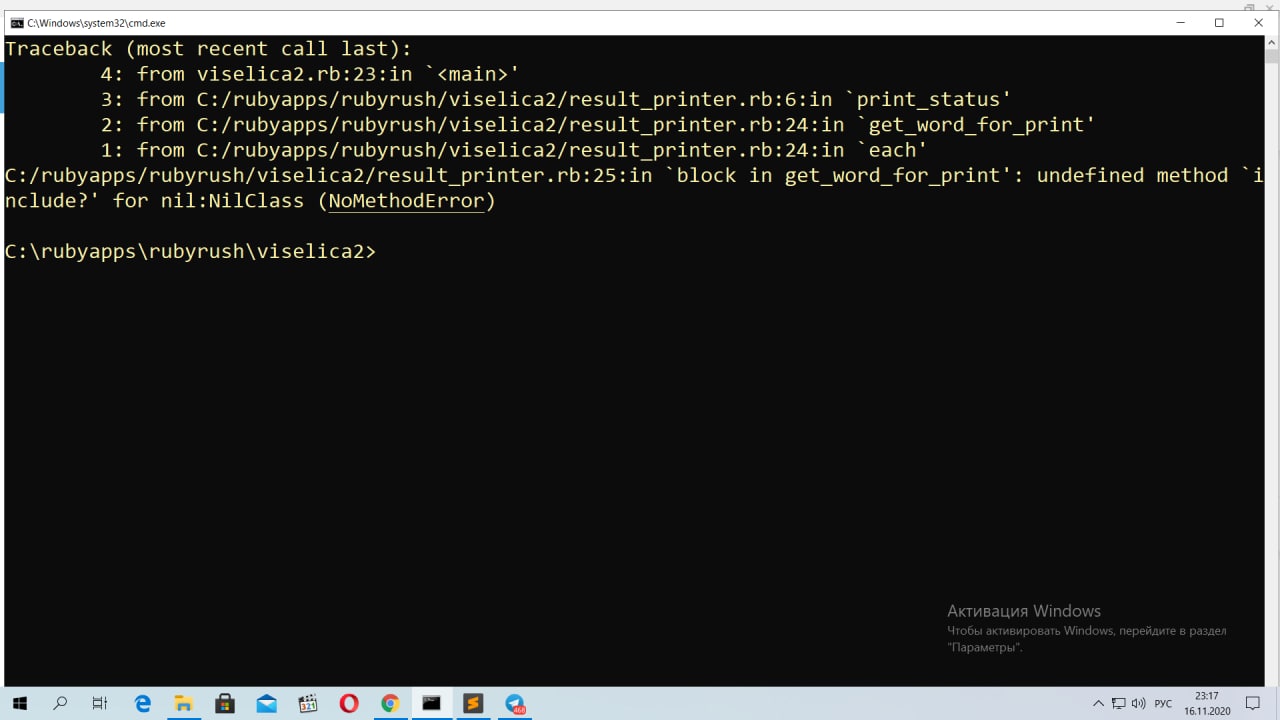Switch to Google Chrome on the taskbar
1280x720 pixels.
click(390, 703)
